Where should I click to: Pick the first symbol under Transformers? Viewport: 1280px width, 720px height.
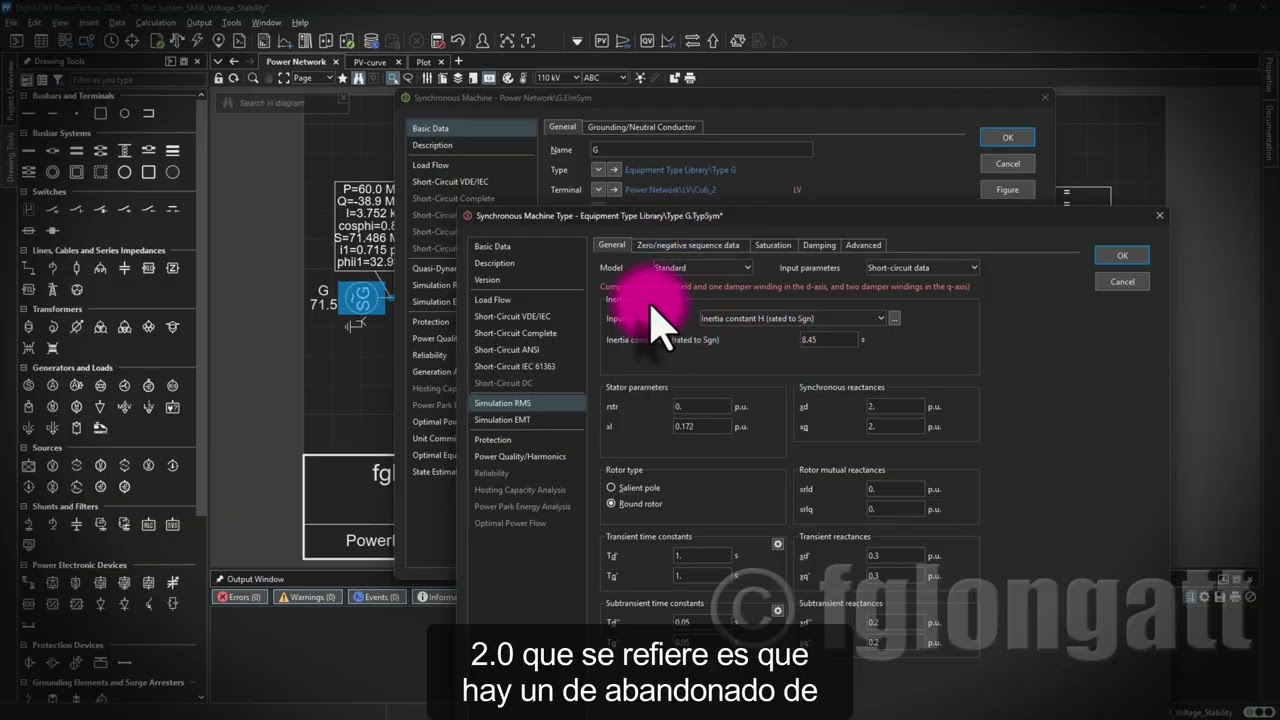click(x=29, y=327)
